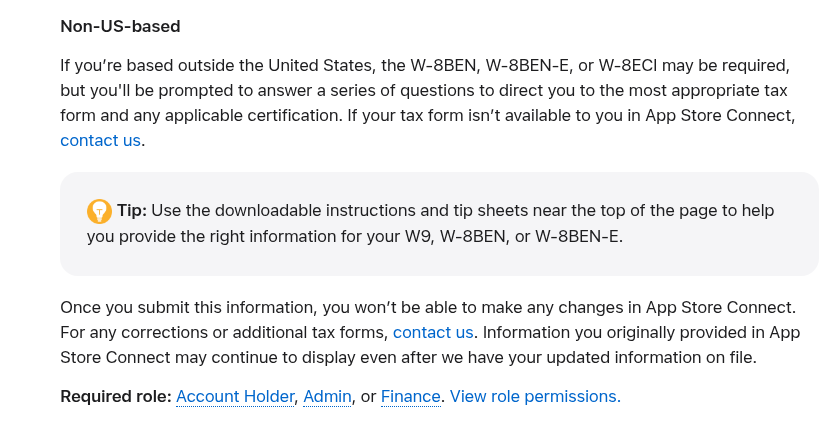Viewport: 840px width, 421px height.
Task: Open the Admin role link
Action: coord(327,396)
